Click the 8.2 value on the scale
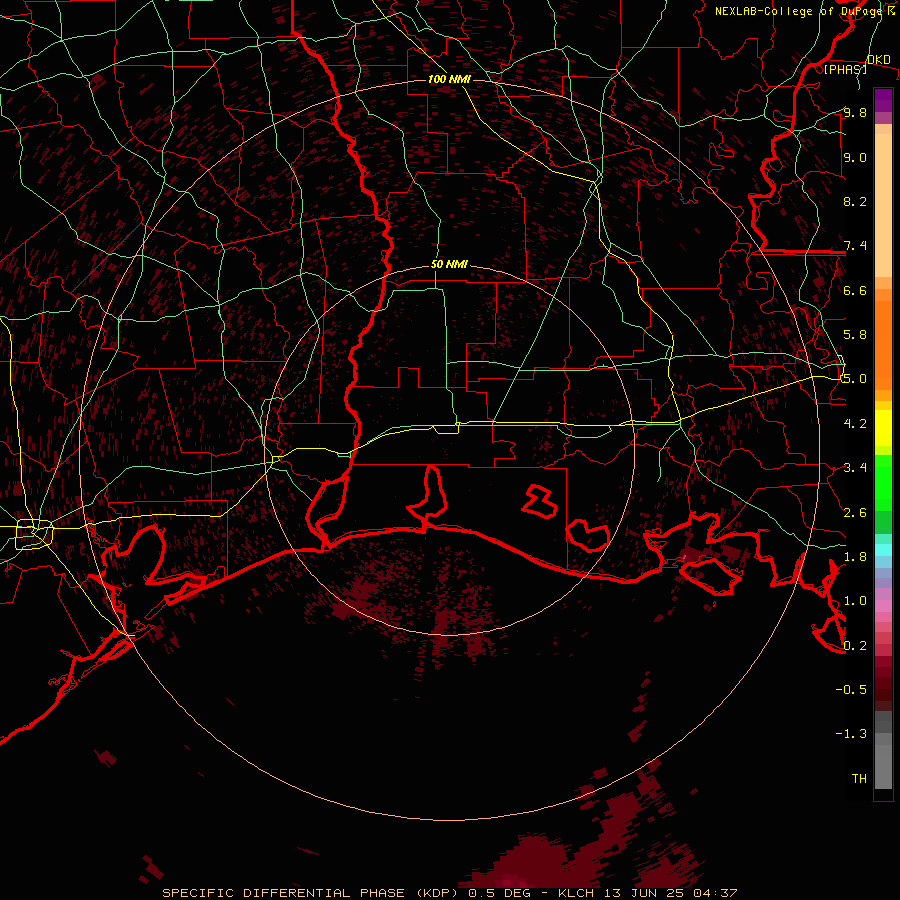The image size is (900, 900). click(x=855, y=201)
